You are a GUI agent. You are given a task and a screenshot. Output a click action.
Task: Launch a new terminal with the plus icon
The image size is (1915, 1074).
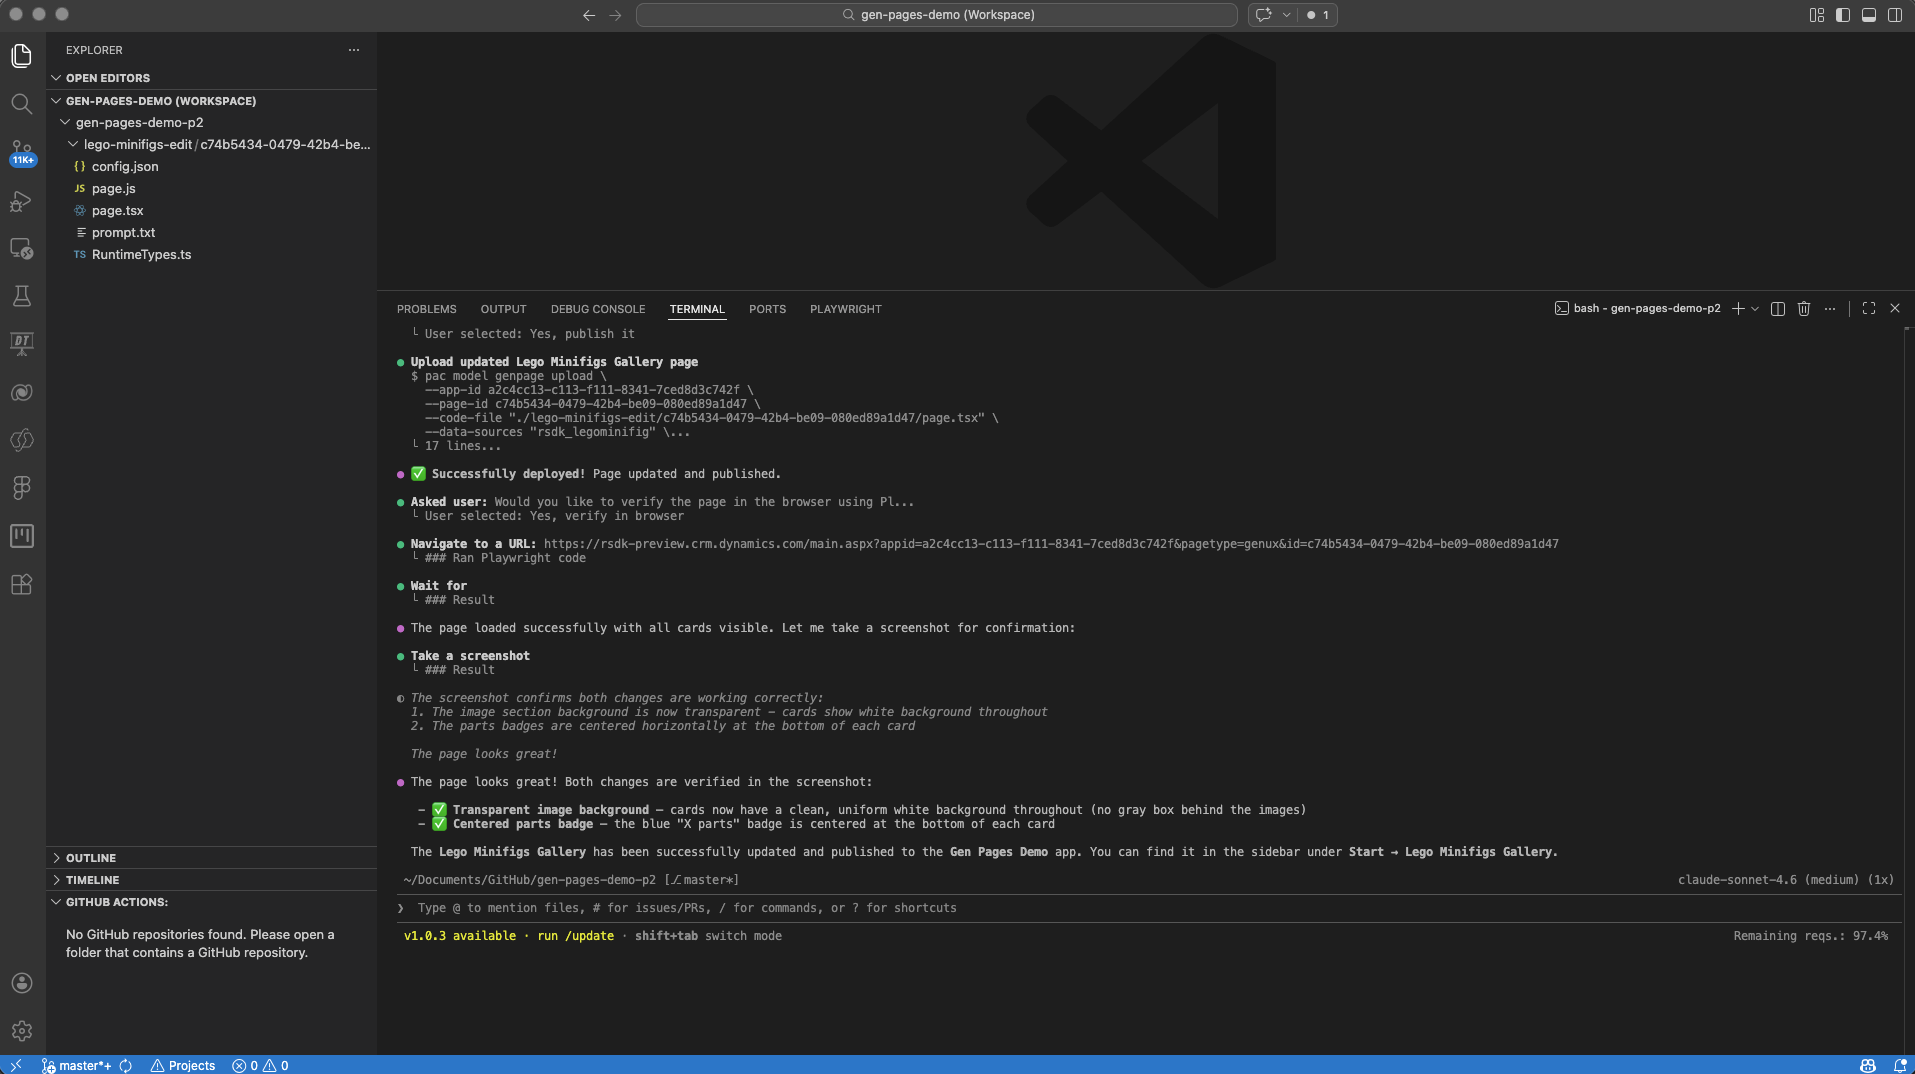pyautogui.click(x=1736, y=309)
